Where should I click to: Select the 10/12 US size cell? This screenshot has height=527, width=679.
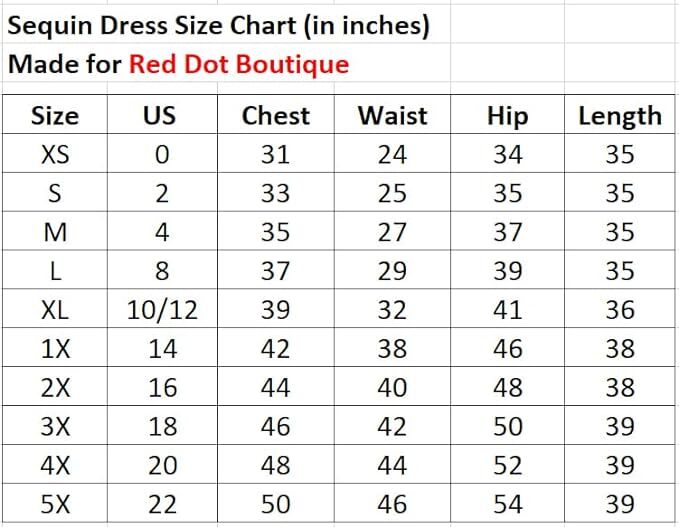(162, 309)
